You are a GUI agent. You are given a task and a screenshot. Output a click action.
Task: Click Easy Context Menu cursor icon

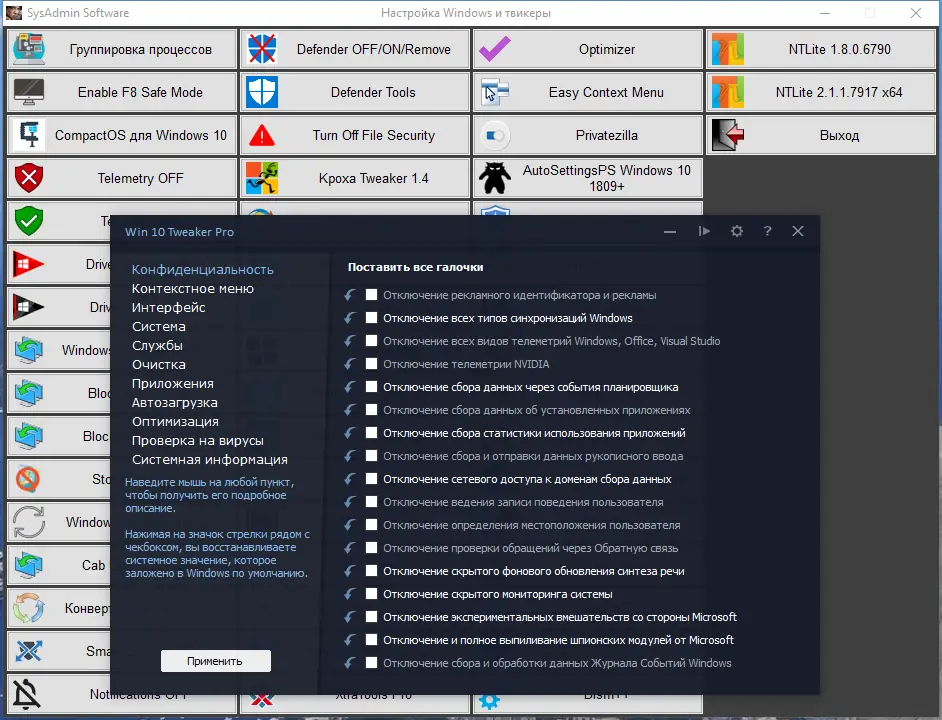pyautogui.click(x=494, y=92)
